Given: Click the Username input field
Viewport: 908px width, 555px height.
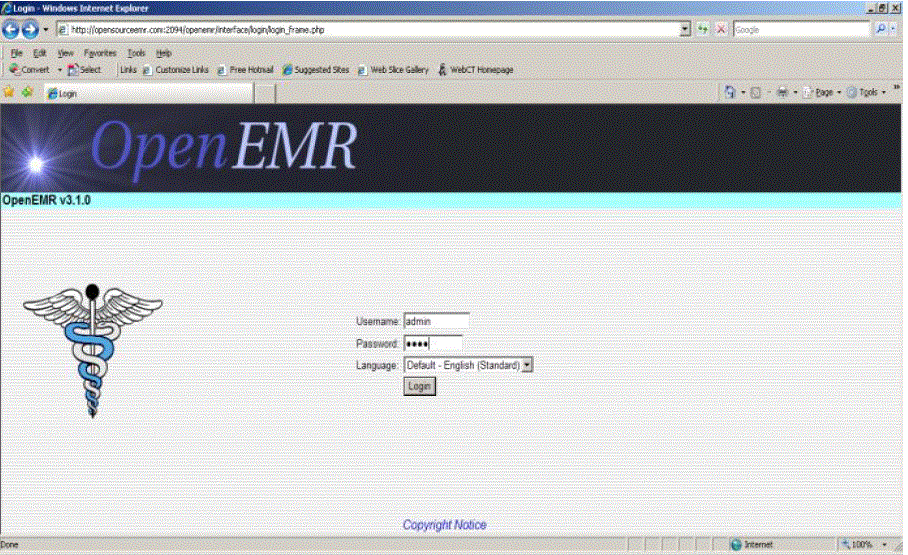Looking at the screenshot, I should point(436,322).
